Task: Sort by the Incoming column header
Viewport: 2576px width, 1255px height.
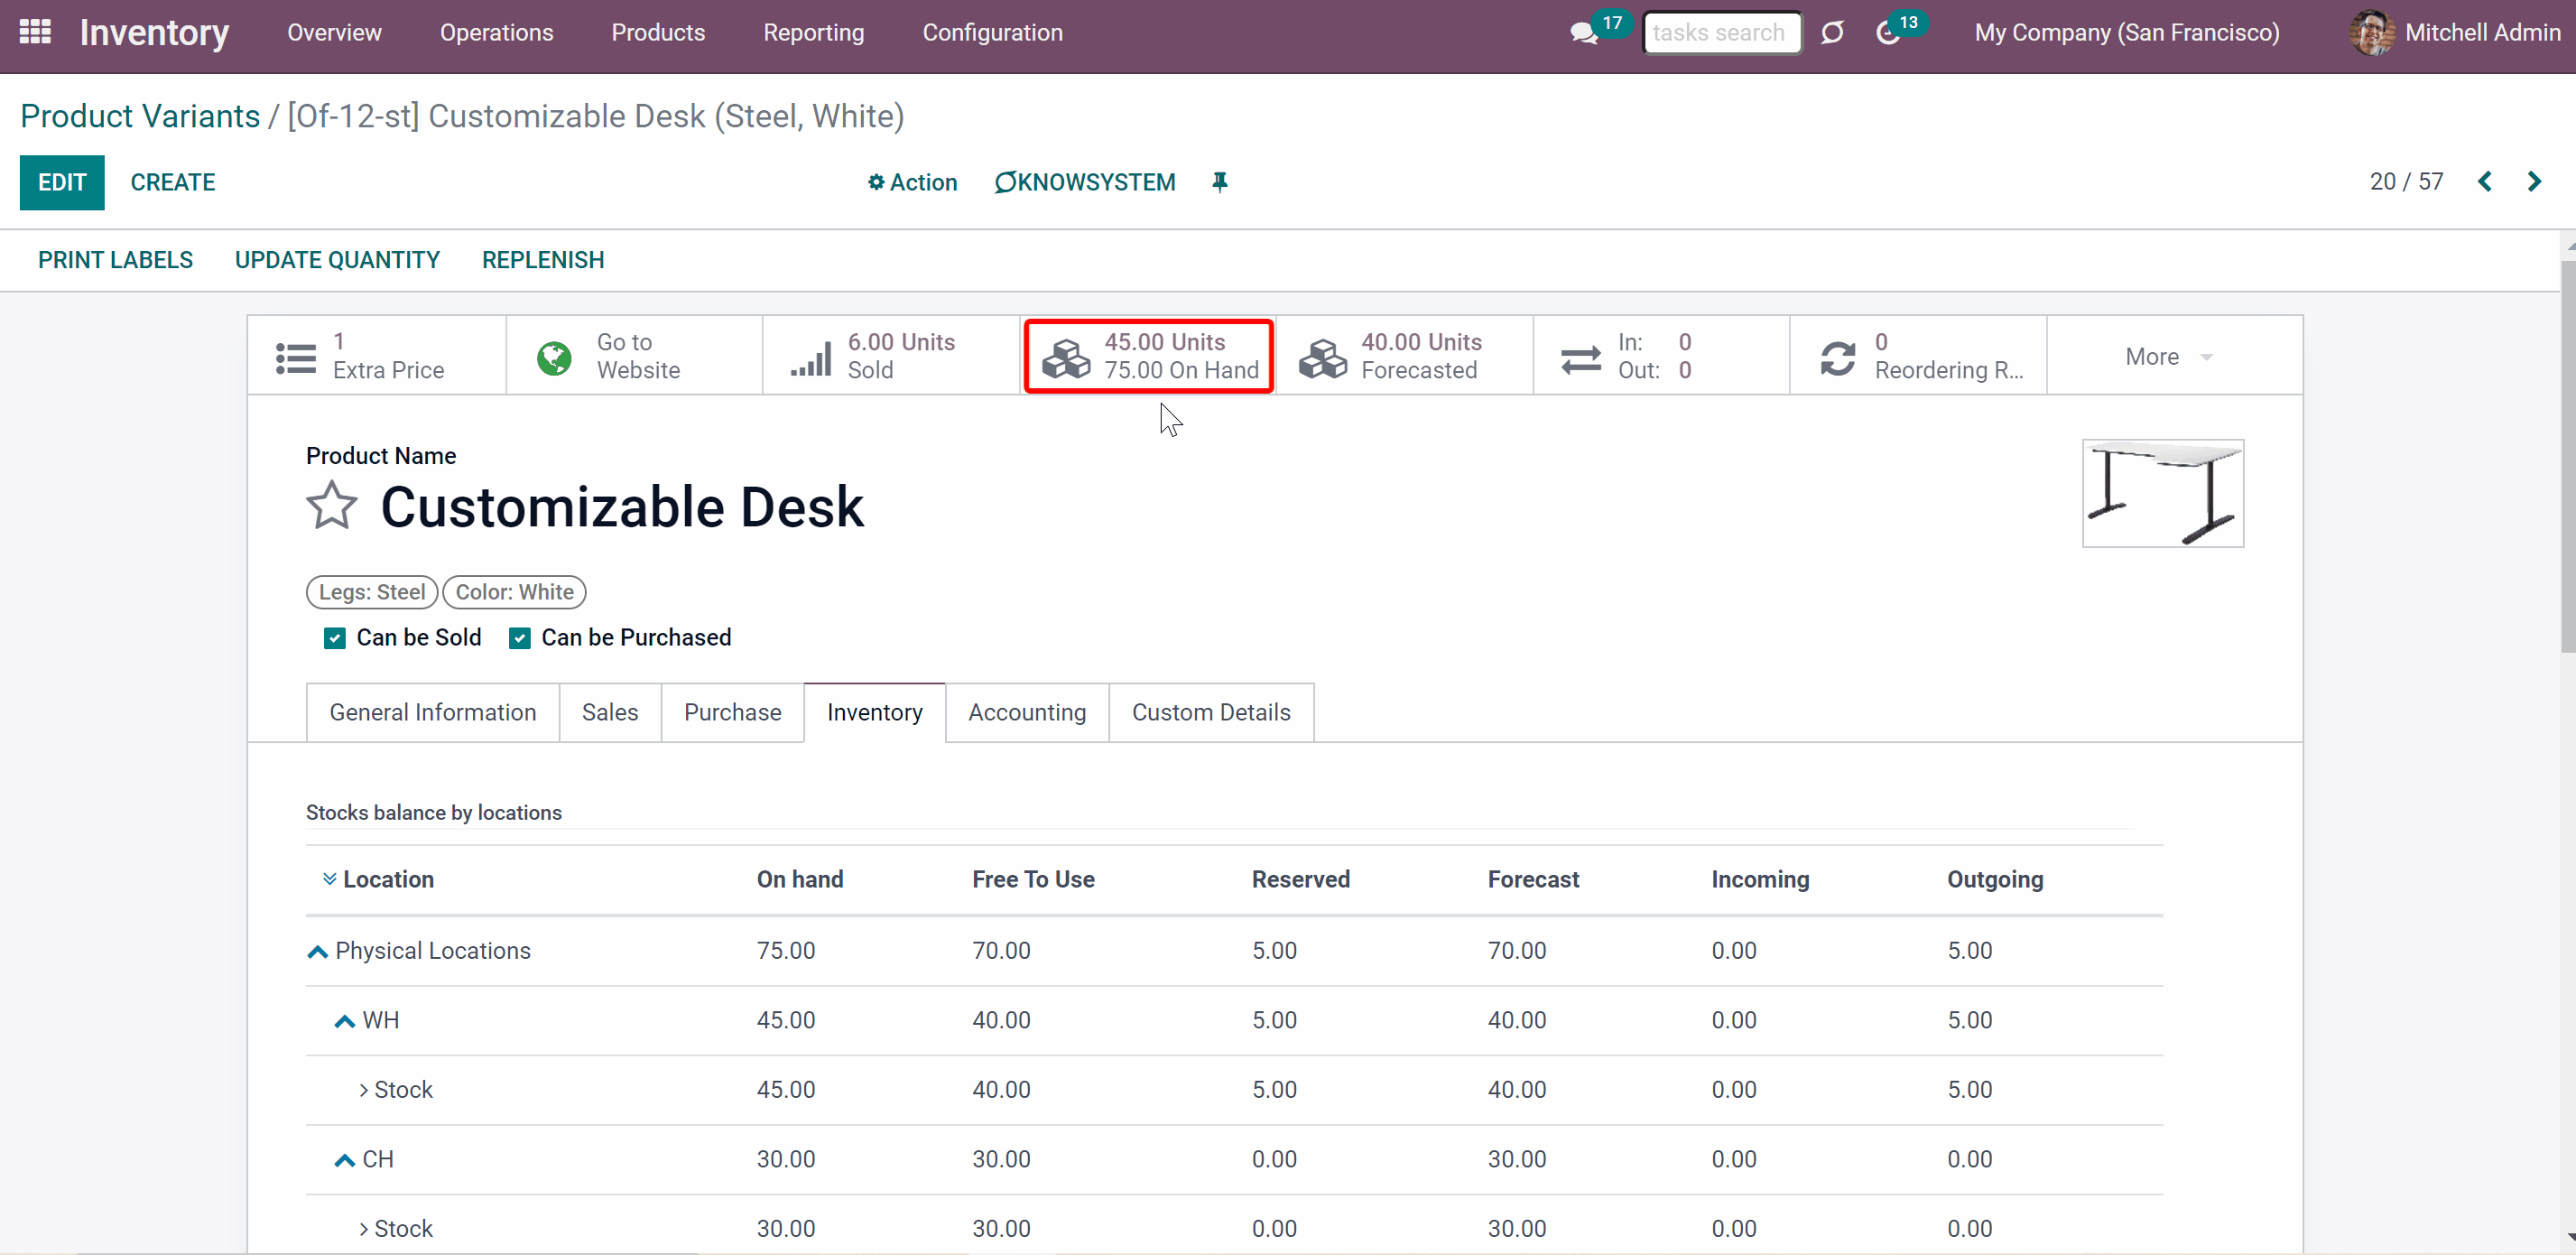Action: click(1760, 879)
